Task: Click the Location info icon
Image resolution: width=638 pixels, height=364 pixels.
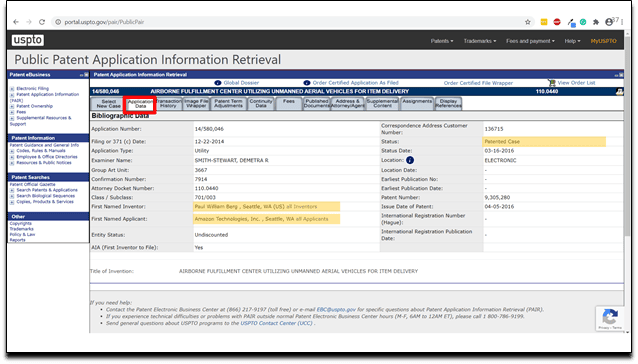Action: (x=410, y=160)
